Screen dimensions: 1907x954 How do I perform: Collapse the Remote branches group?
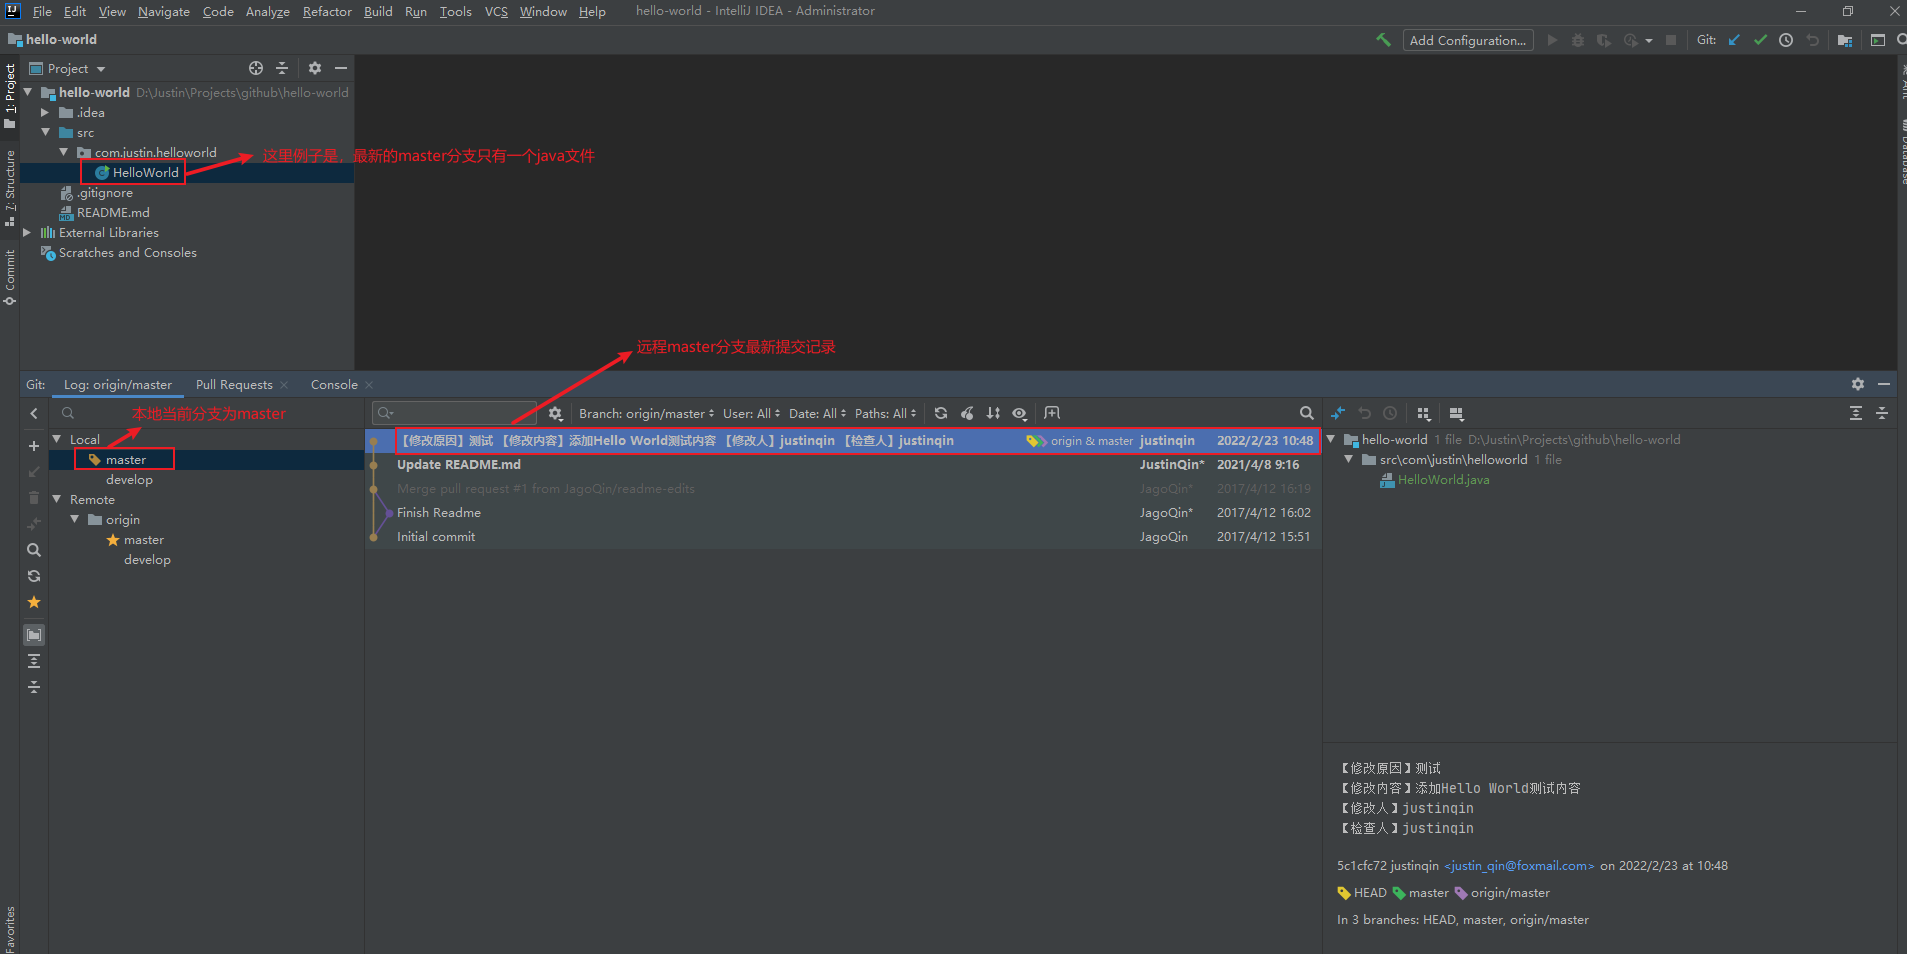[57, 499]
